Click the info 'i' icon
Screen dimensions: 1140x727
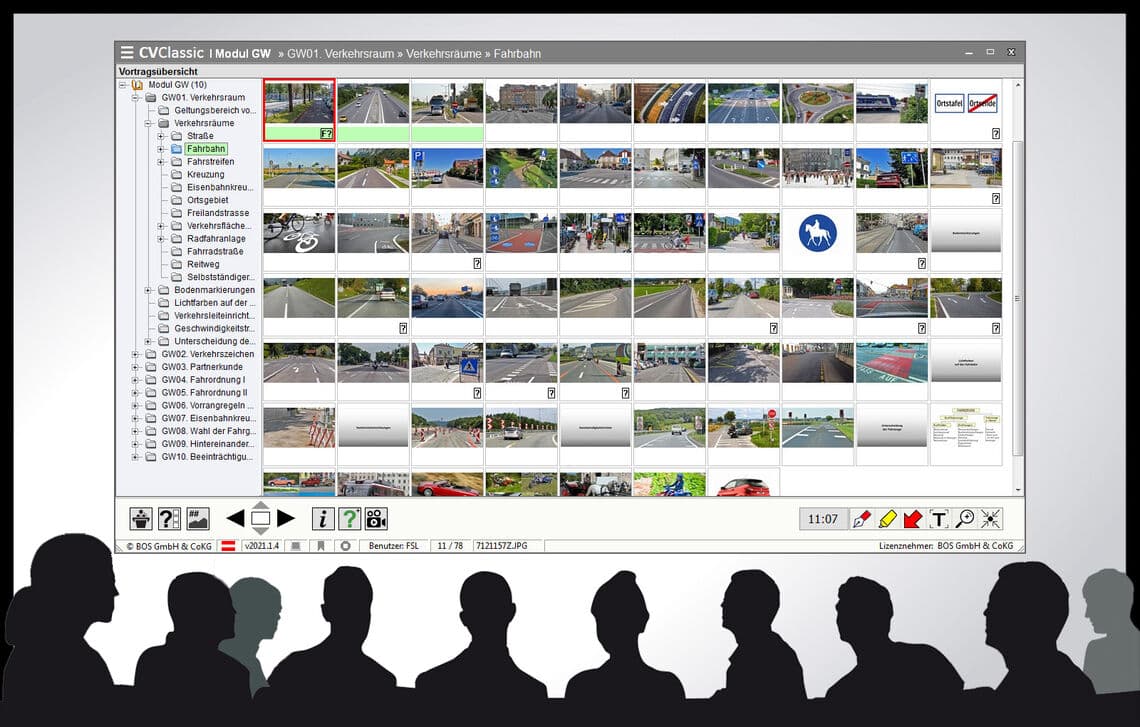click(x=323, y=518)
